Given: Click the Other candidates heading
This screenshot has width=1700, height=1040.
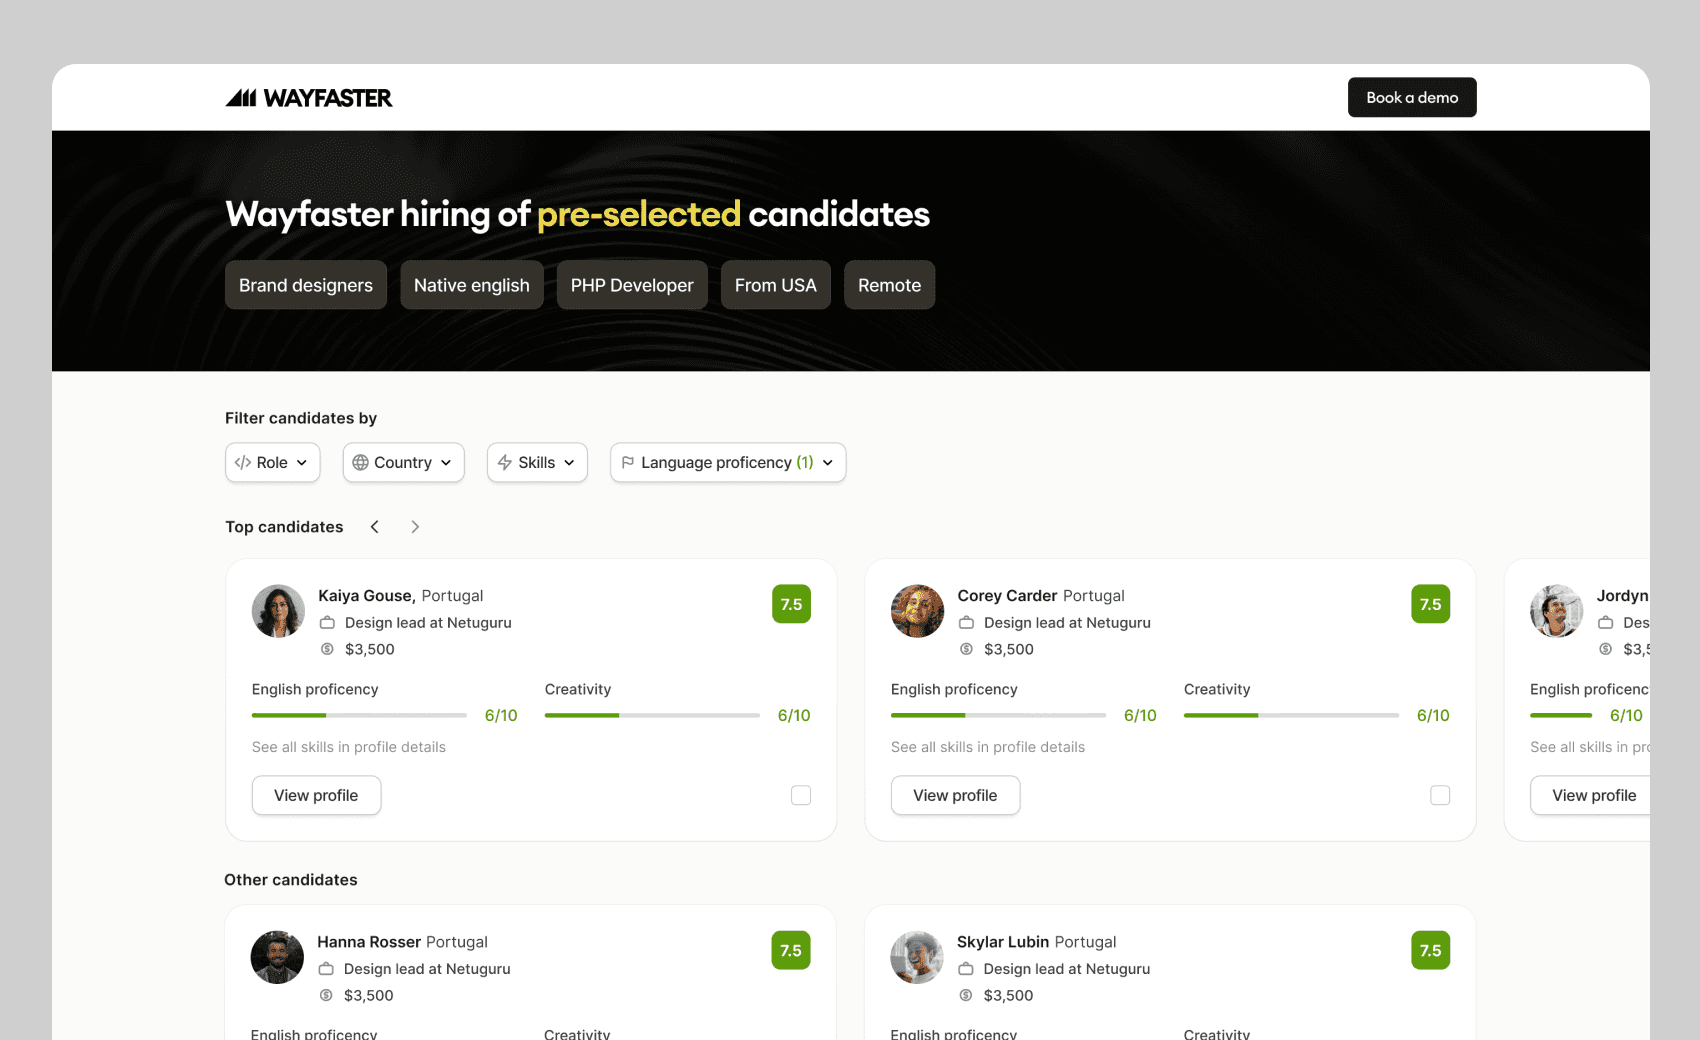Looking at the screenshot, I should pyautogui.click(x=291, y=880).
